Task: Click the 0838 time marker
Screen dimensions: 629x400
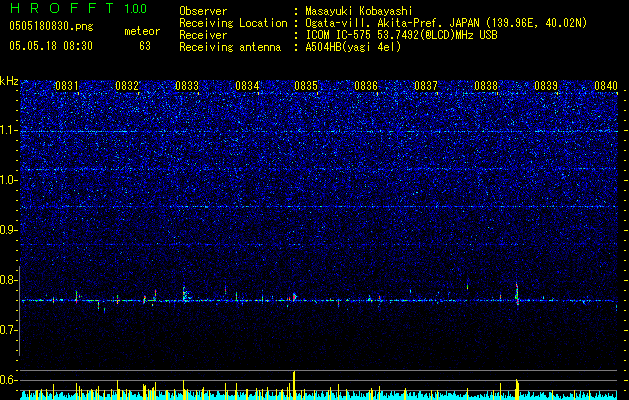Action: click(x=486, y=86)
